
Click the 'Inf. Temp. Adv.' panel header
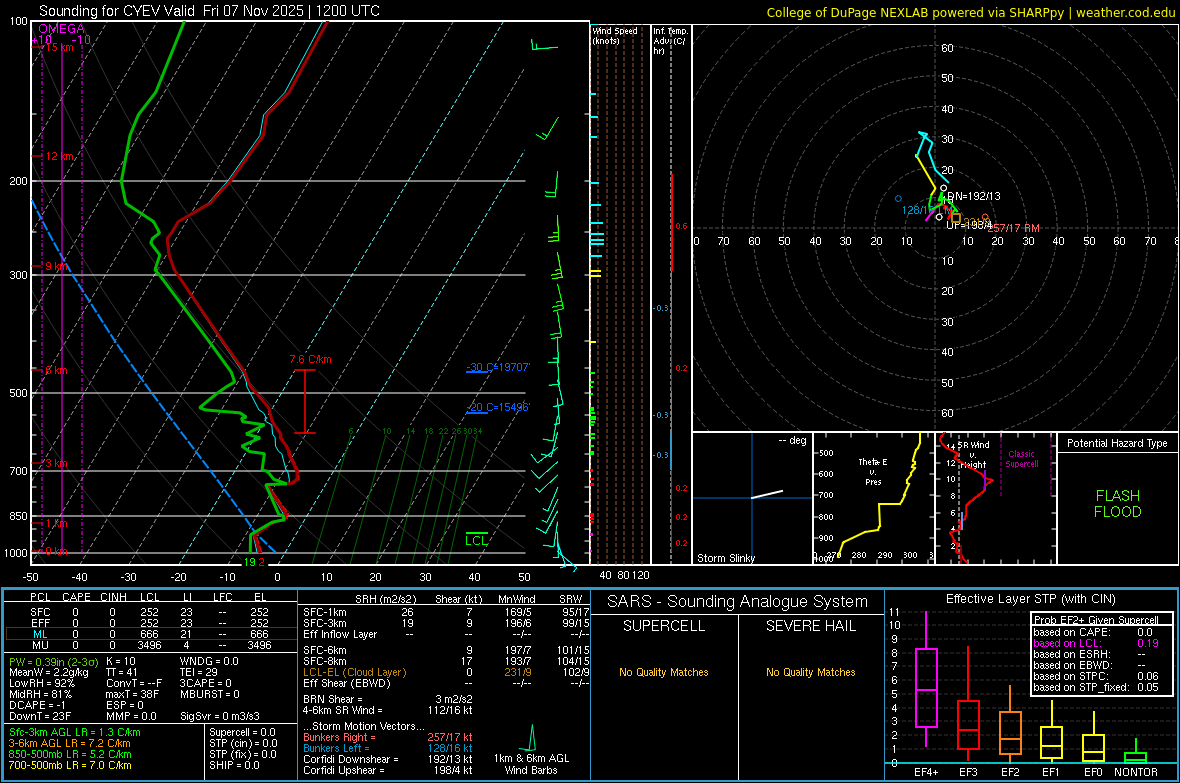(x=670, y=41)
